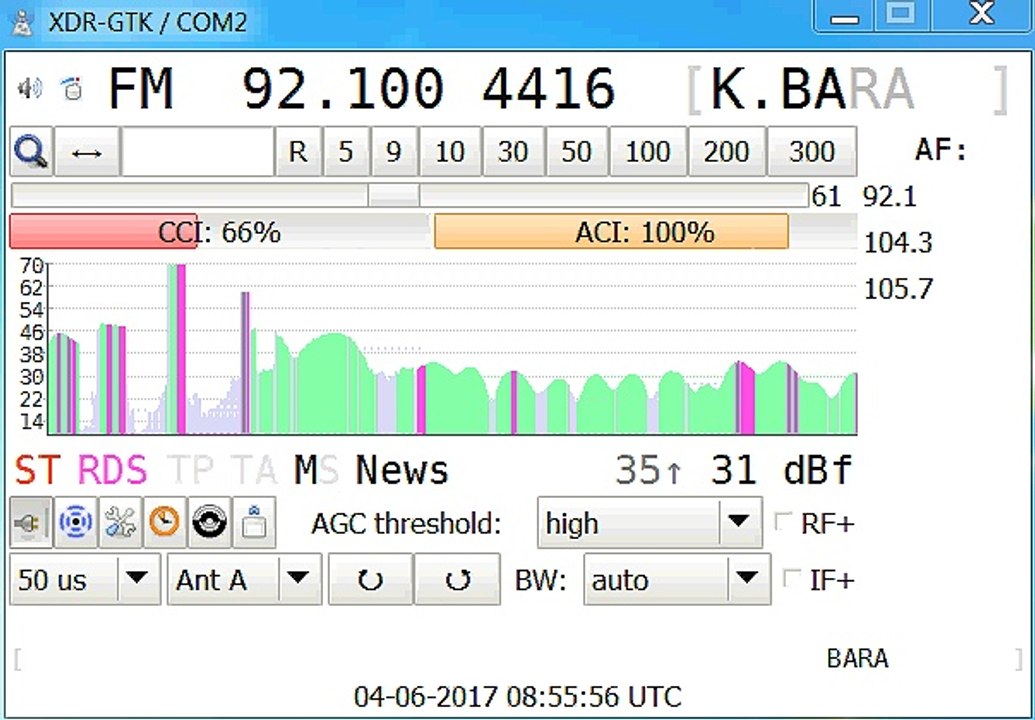Image resolution: width=1035 pixels, height=720 pixels.
Task: Click the 04-06-2017 08:55:56 UTC timestamp
Action: point(518,696)
